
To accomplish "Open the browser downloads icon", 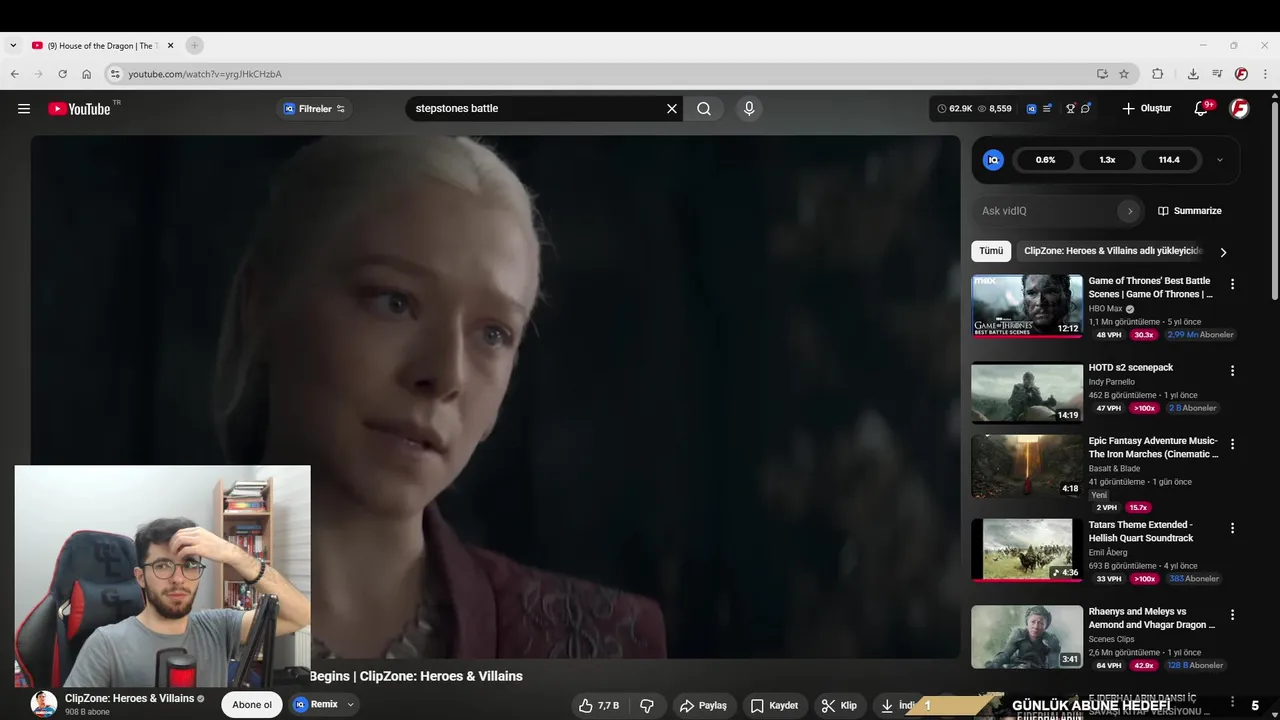I will coord(1193,74).
